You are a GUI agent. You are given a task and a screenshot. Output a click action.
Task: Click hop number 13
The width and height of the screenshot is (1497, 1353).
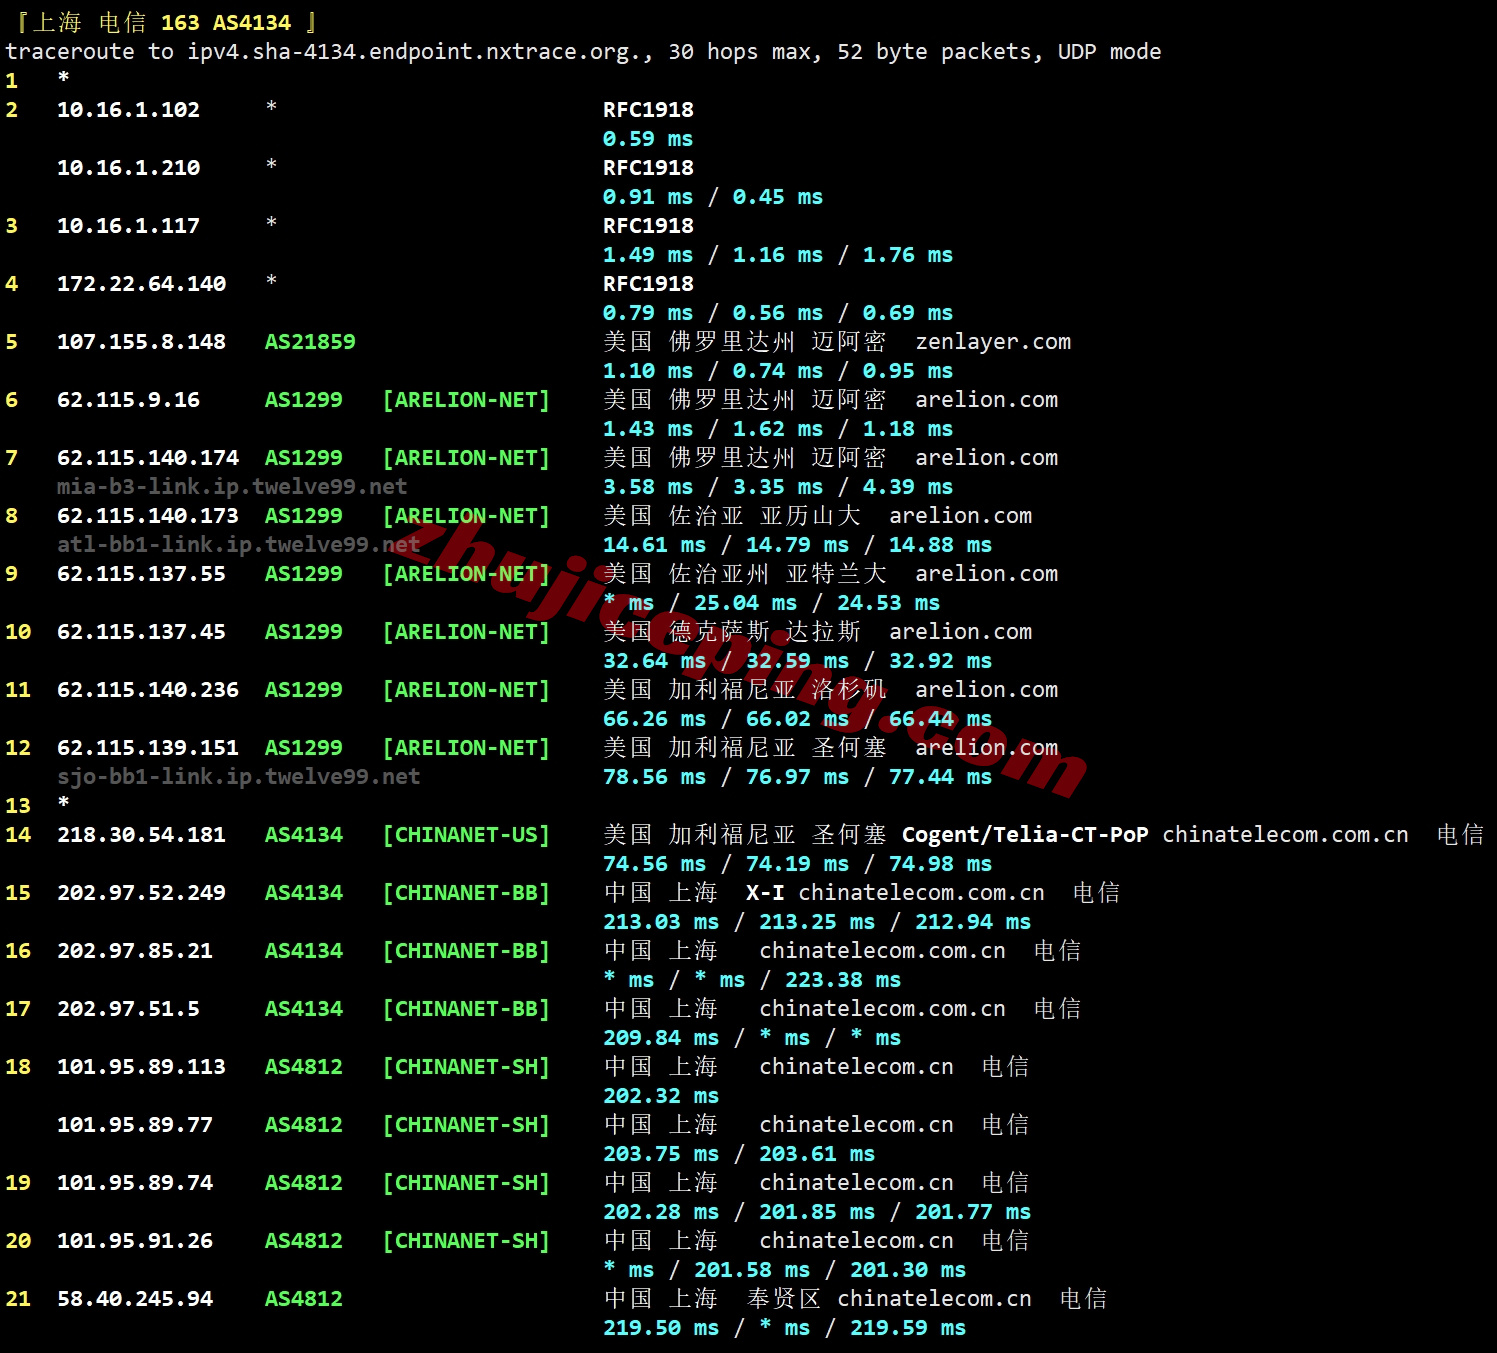18,806
